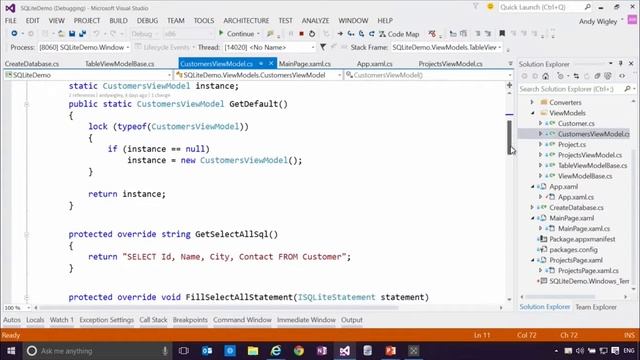Collapse the App.xaml node

[532, 187]
